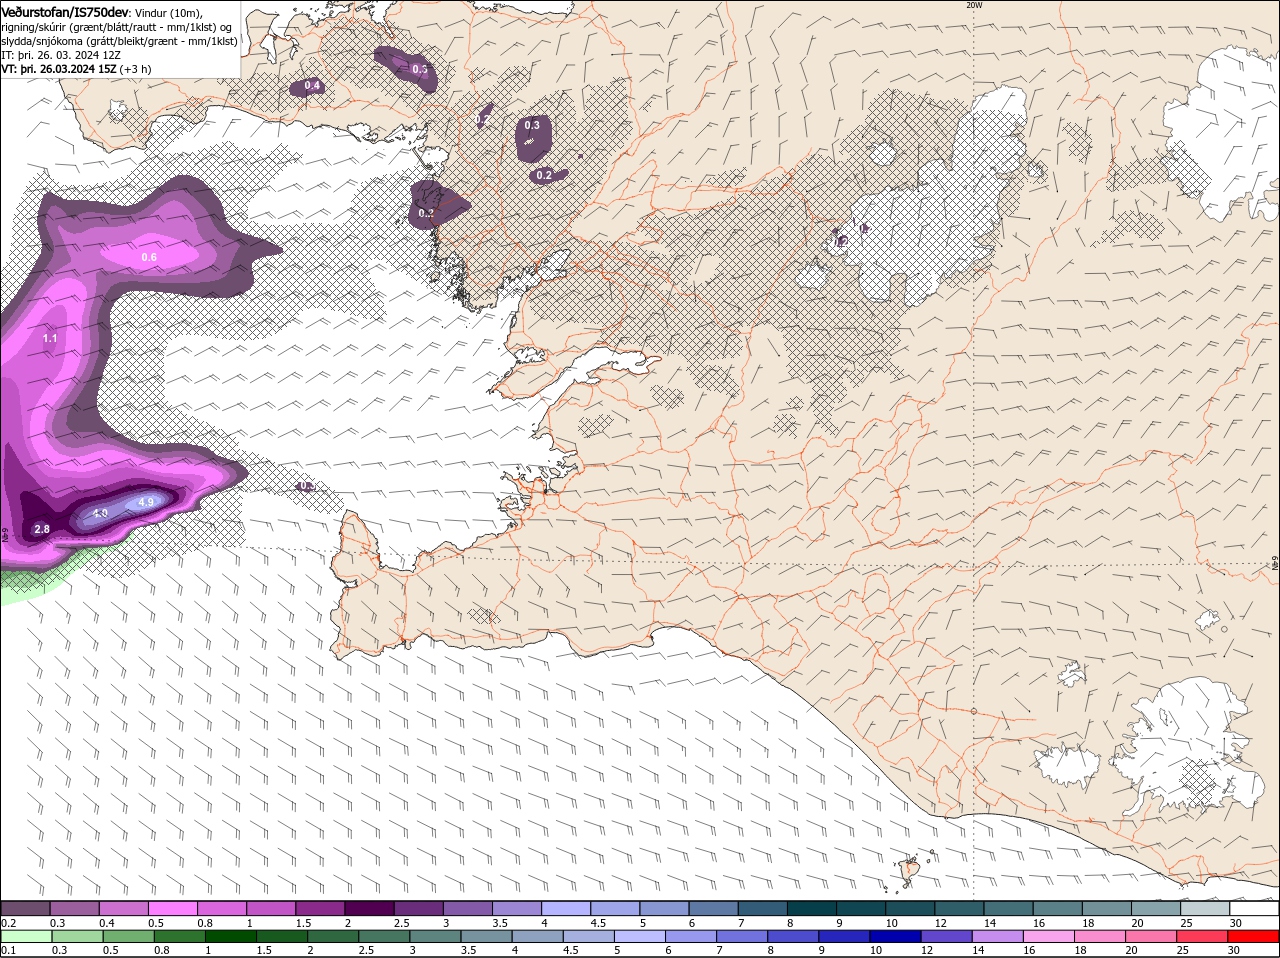The image size is (1280, 958).
Task: Select top legend swatch between 2 and 2.5
Action: [370, 908]
